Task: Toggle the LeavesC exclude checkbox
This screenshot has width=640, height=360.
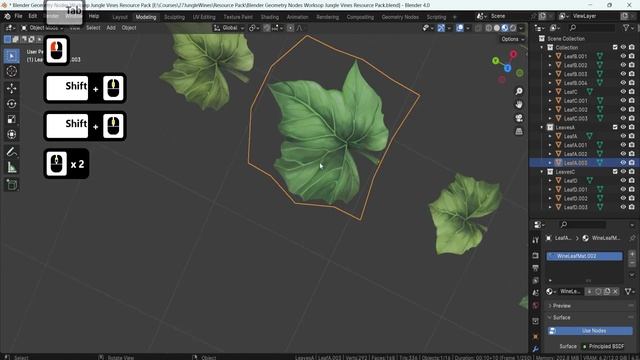Action: [x=615, y=171]
